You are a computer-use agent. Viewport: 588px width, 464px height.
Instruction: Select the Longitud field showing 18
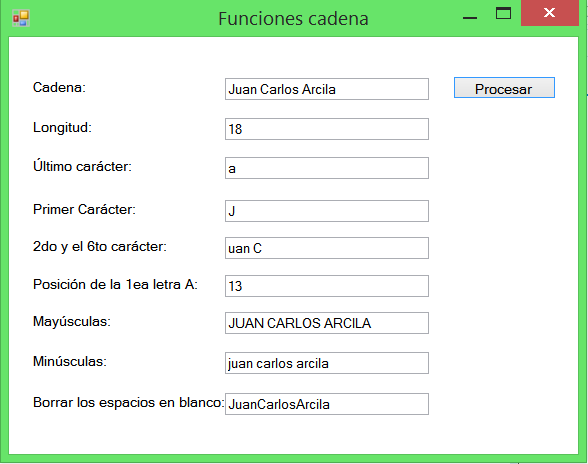point(327,129)
